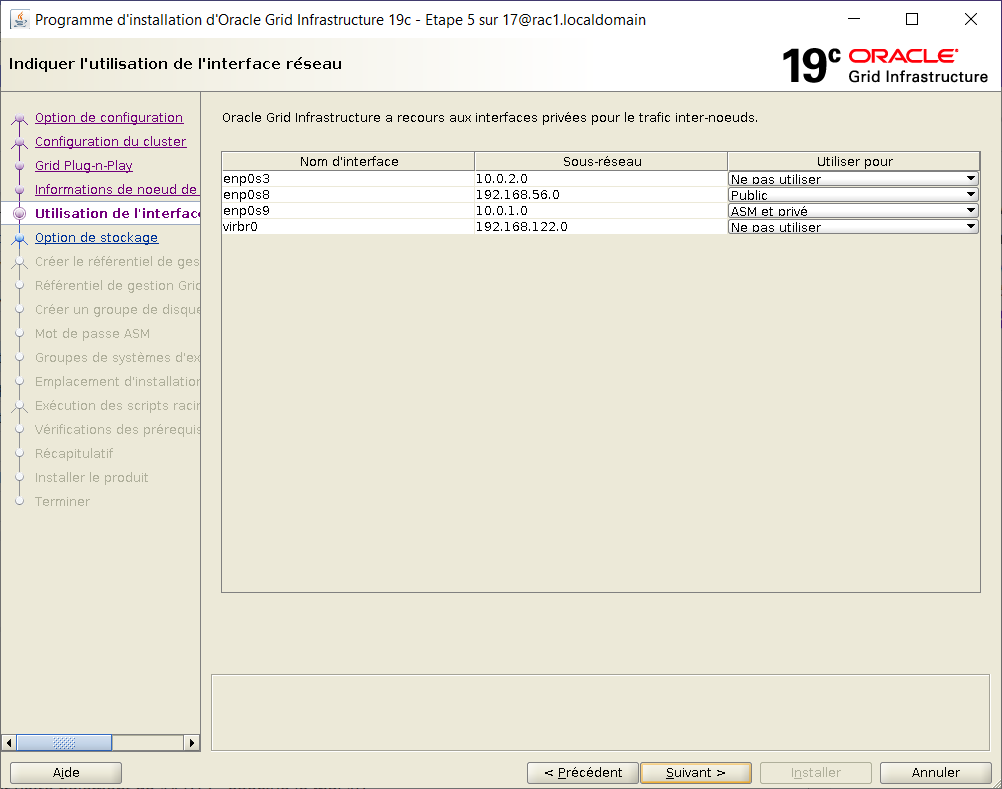This screenshot has width=1002, height=789.
Task: Open the usage dropdown for enp0s9
Action: point(853,211)
